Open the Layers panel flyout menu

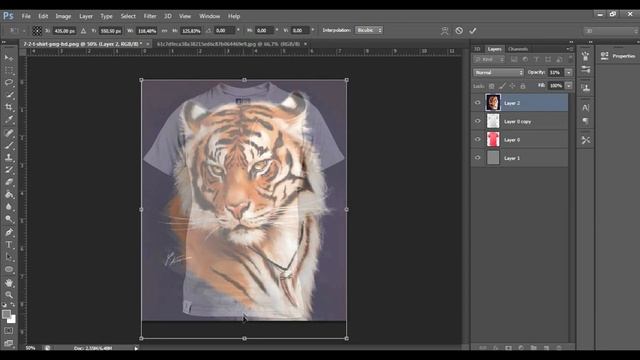pyautogui.click(x=569, y=49)
